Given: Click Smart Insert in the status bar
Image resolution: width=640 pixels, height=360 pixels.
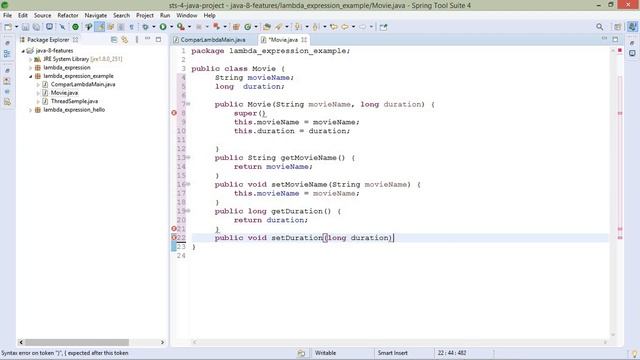Looking at the screenshot, I should [x=393, y=353].
